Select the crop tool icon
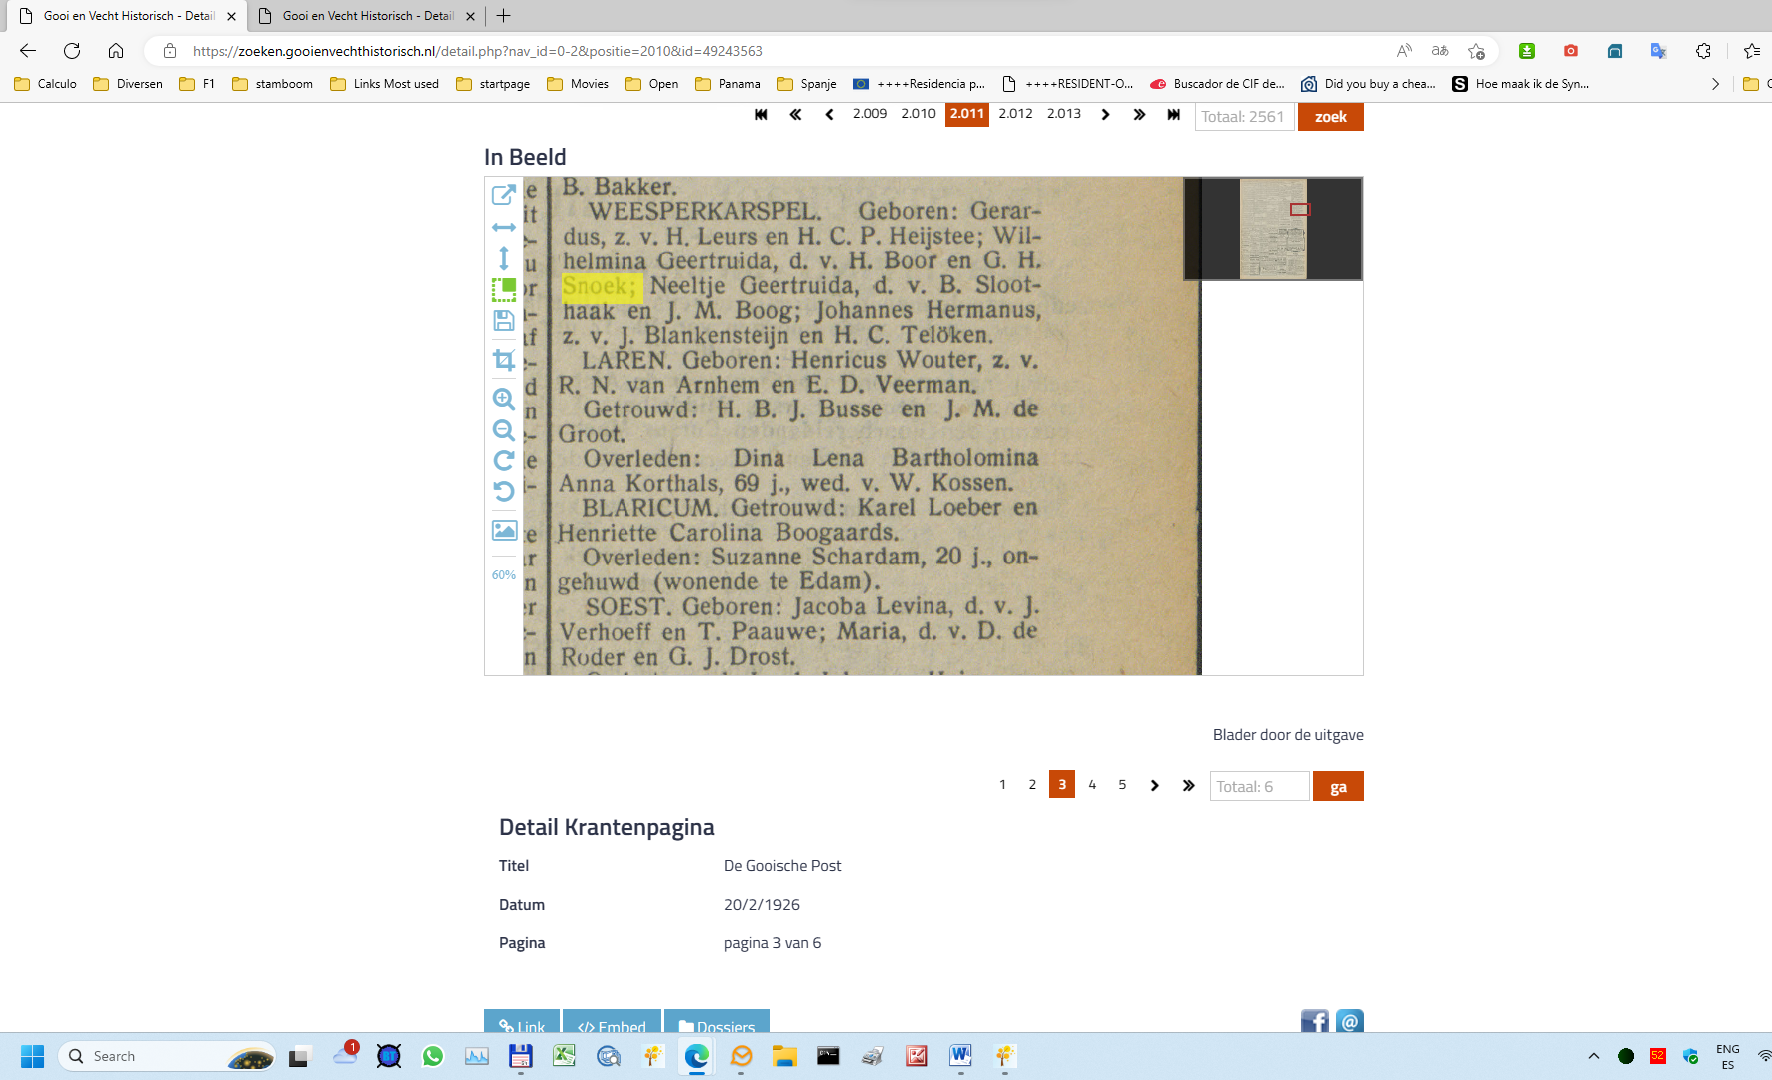 pyautogui.click(x=504, y=360)
